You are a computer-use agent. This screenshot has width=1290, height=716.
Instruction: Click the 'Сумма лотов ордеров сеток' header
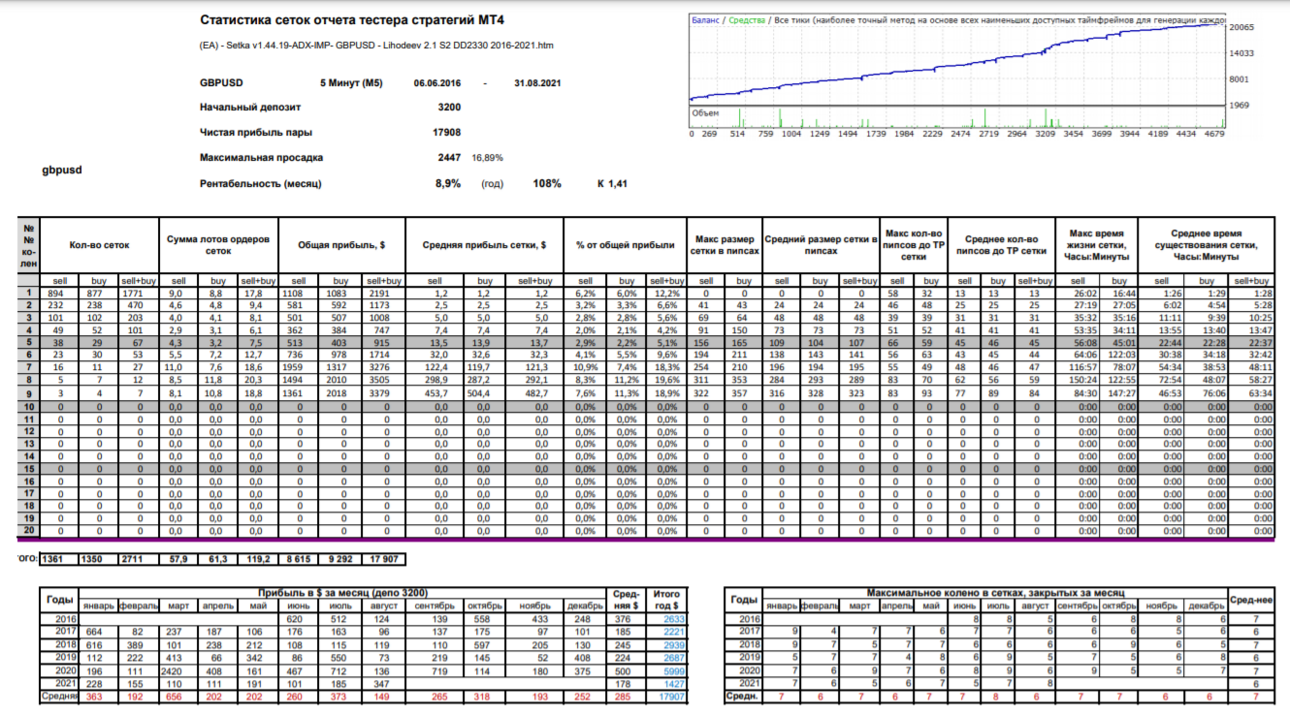(220, 245)
